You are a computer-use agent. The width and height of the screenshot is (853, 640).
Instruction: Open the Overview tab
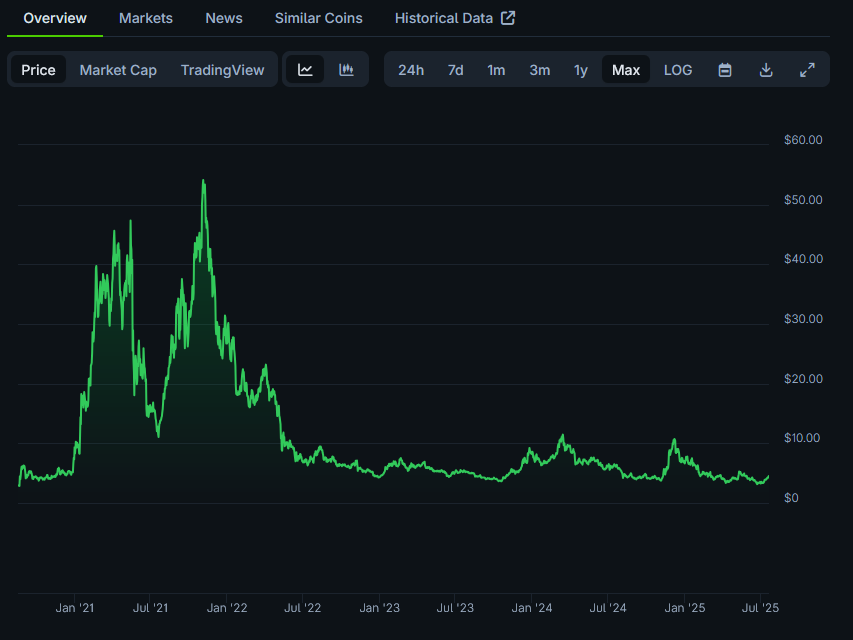click(x=55, y=18)
